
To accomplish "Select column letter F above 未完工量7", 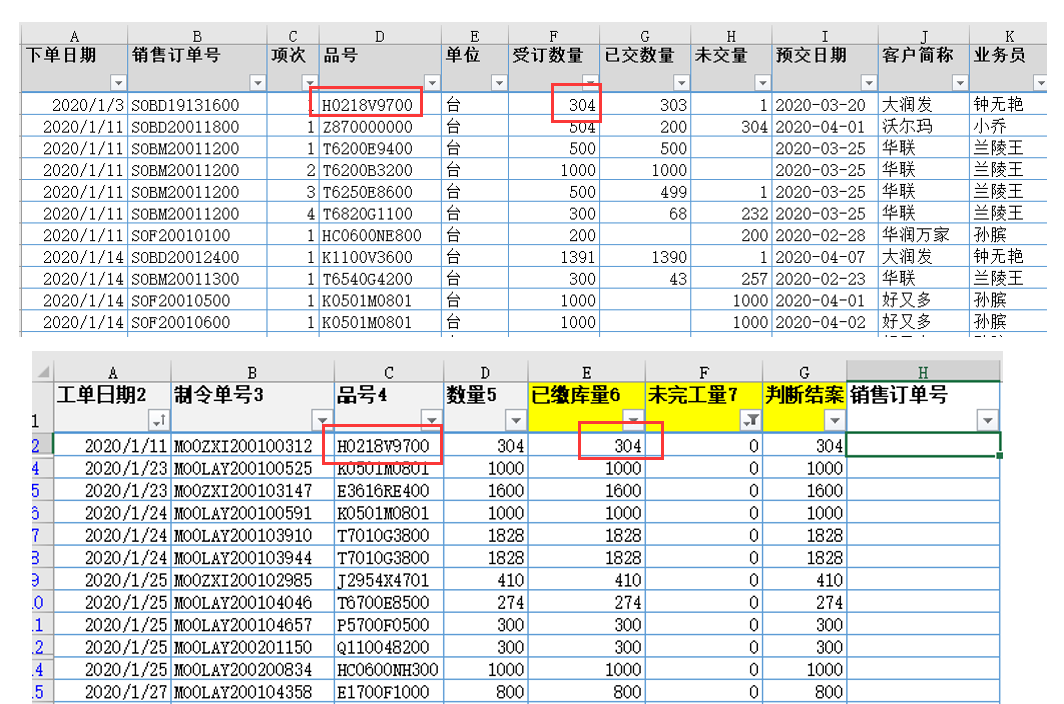I will tap(704, 373).
